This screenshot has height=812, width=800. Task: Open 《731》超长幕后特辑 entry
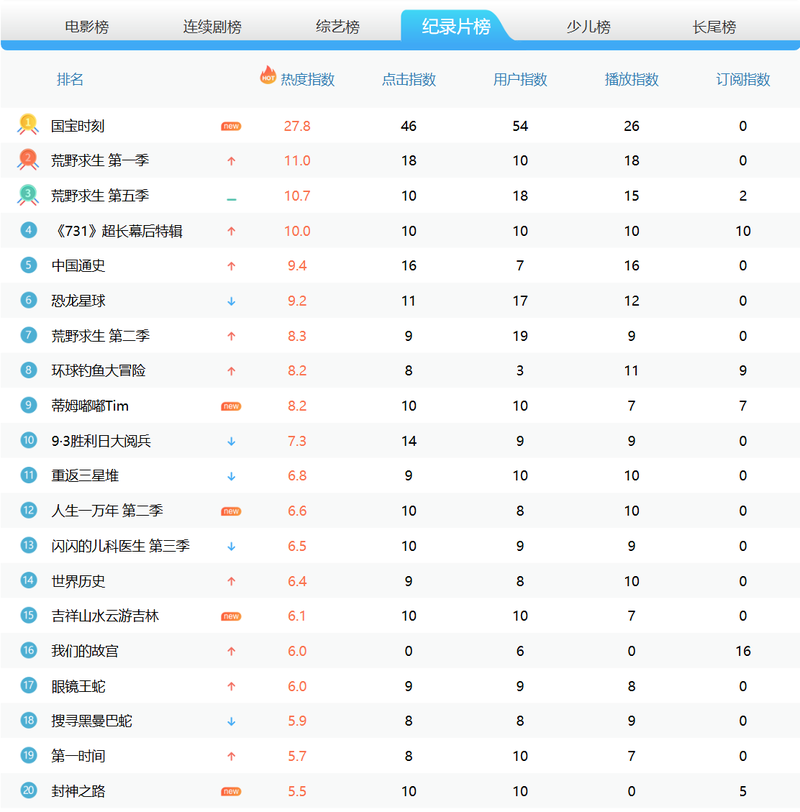point(117,231)
